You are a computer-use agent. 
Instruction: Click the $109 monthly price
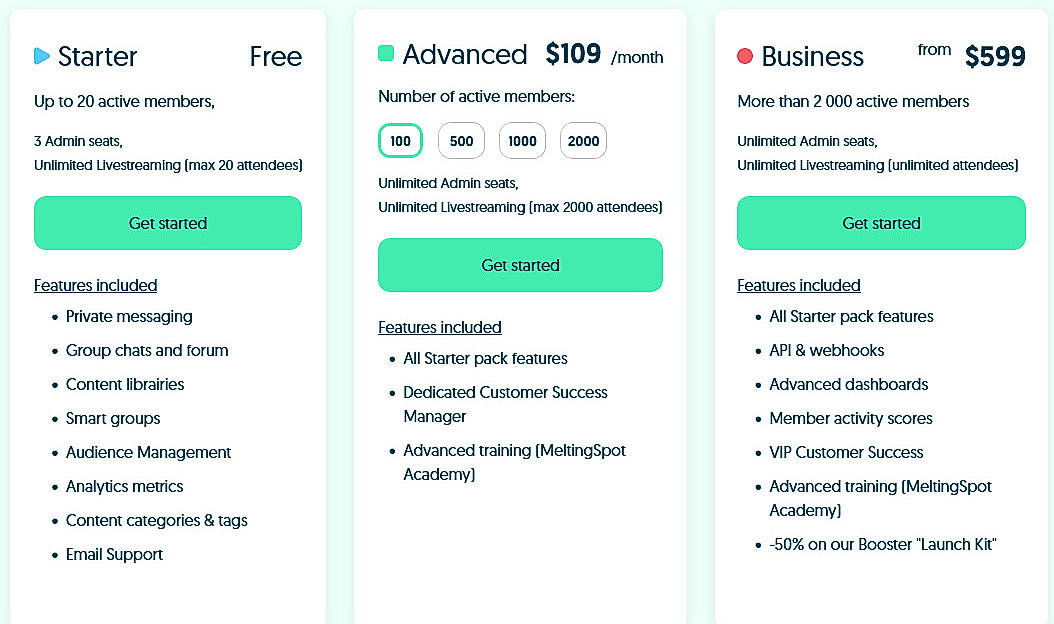coord(574,55)
